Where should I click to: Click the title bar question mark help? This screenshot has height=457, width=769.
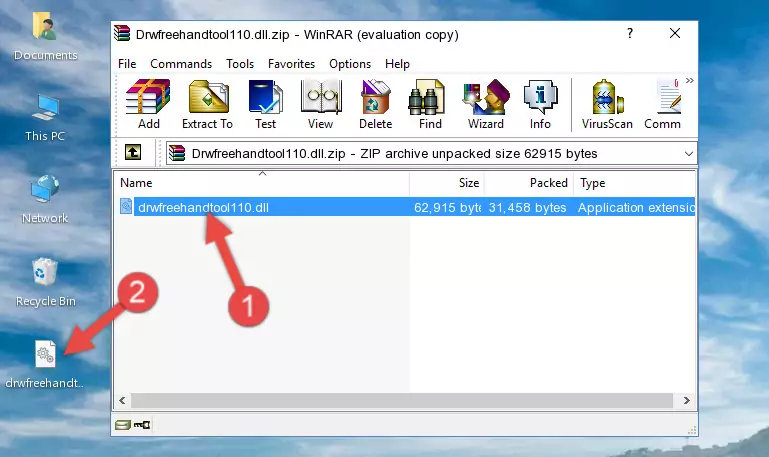click(630, 33)
